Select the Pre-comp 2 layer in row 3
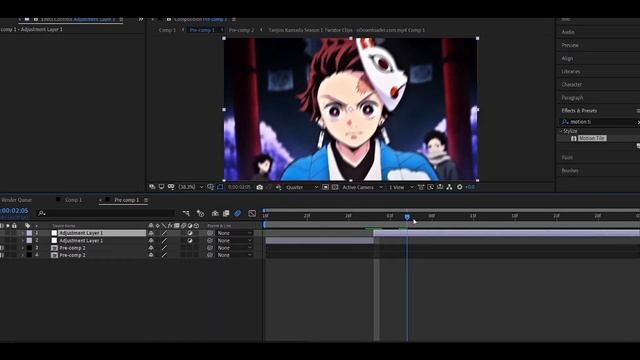 [72, 248]
